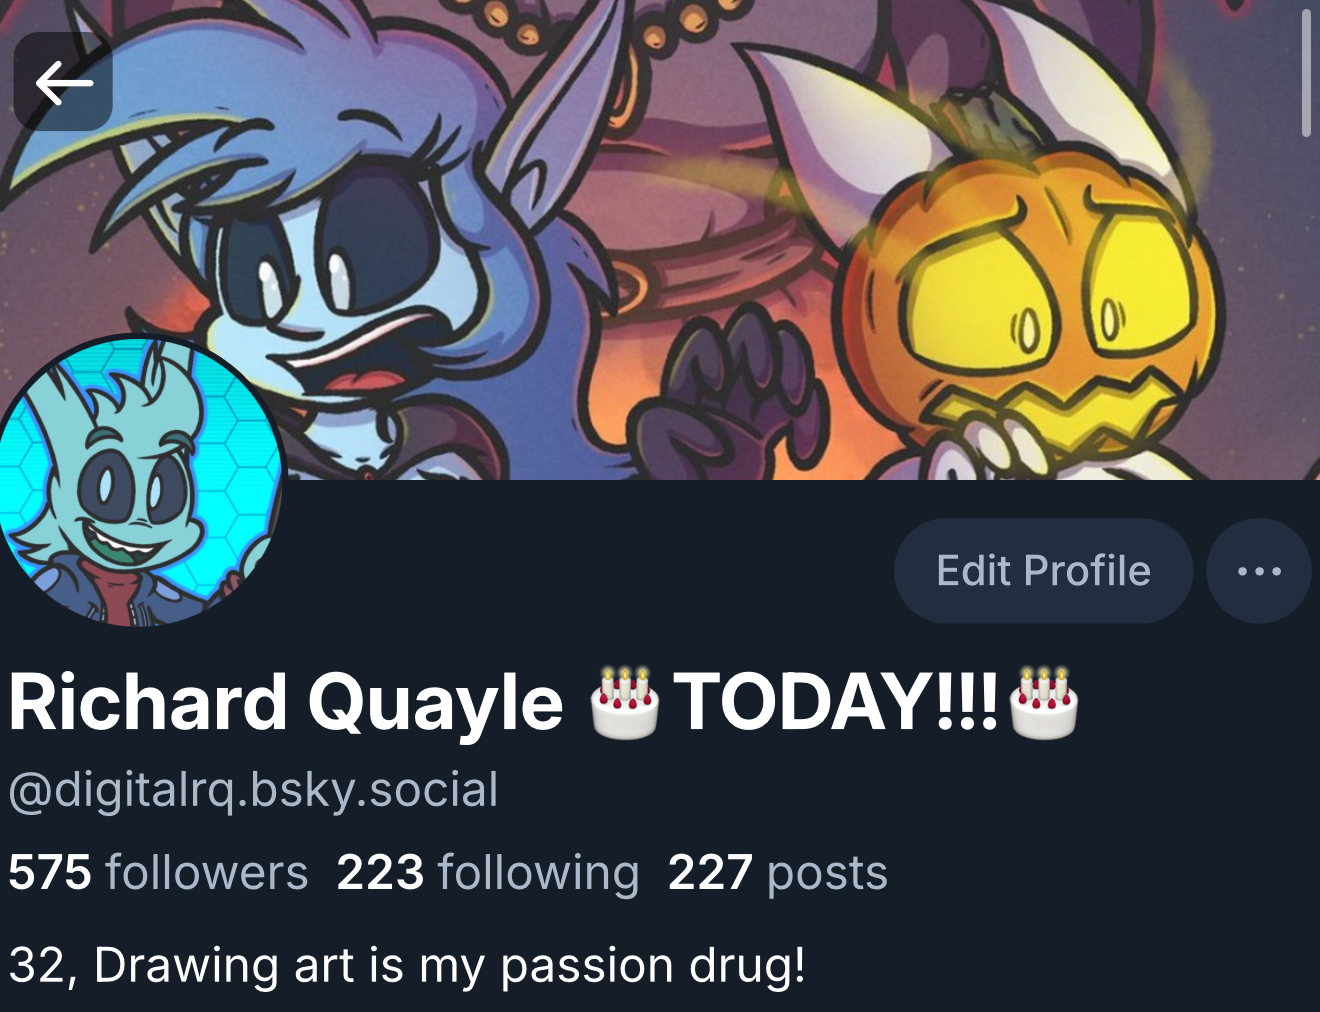Click the Richard Quayle display name
This screenshot has height=1012, width=1320.
pos(286,703)
